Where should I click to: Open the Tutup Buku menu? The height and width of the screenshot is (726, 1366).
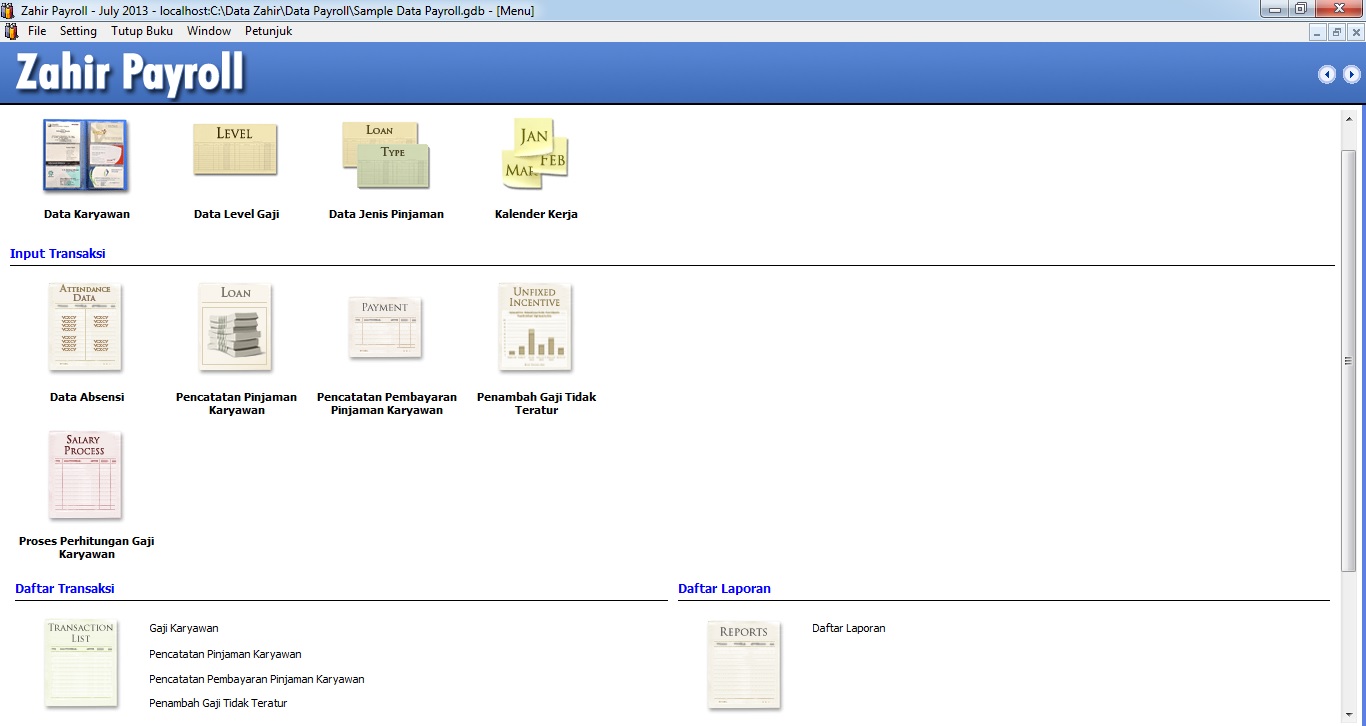(142, 31)
